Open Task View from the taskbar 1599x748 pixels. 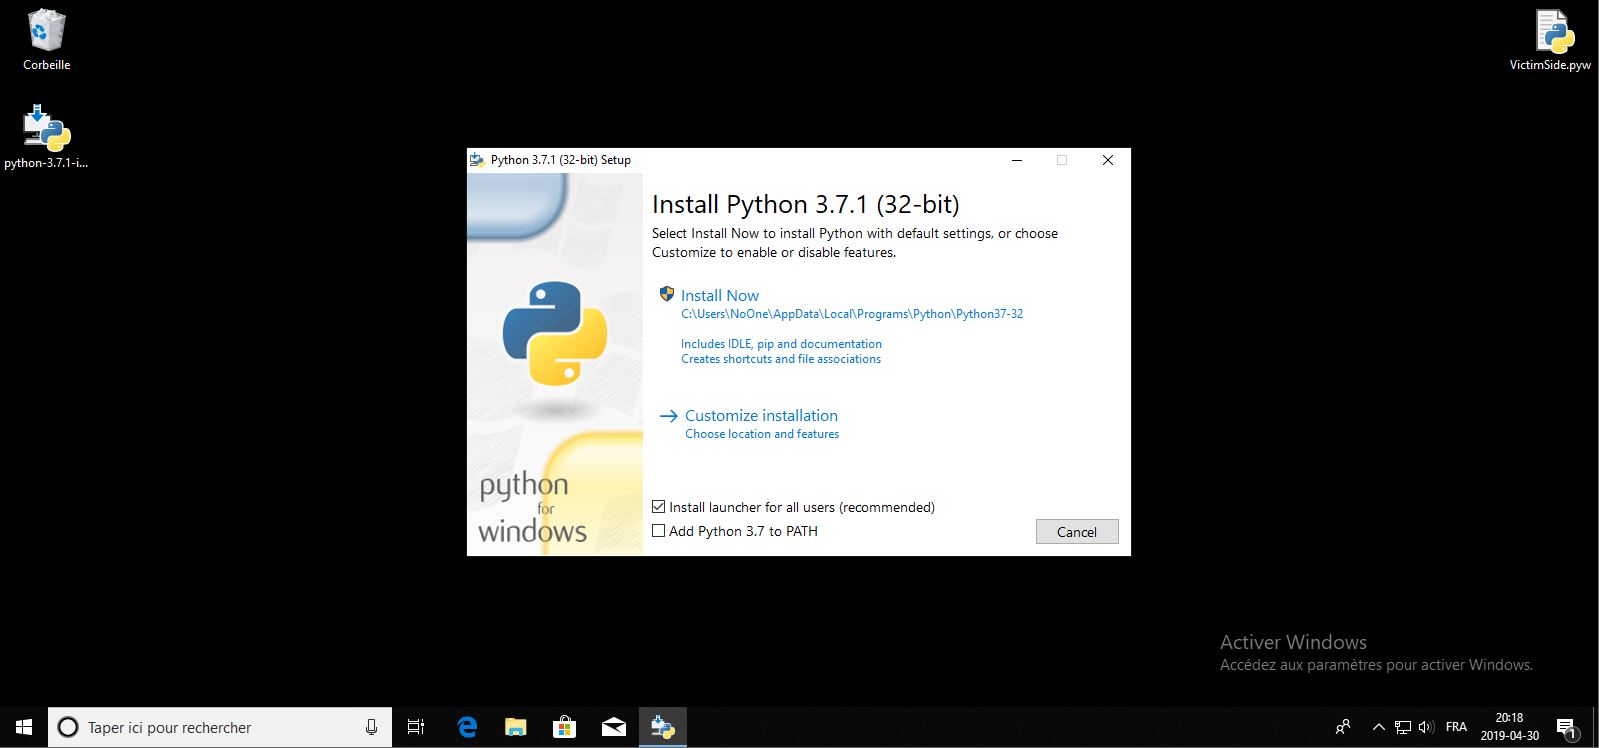coord(416,727)
